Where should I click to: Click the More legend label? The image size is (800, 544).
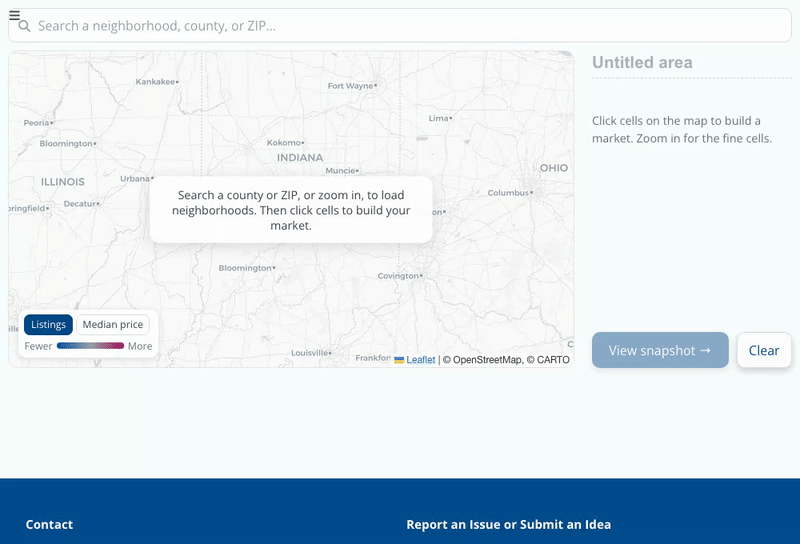(140, 346)
